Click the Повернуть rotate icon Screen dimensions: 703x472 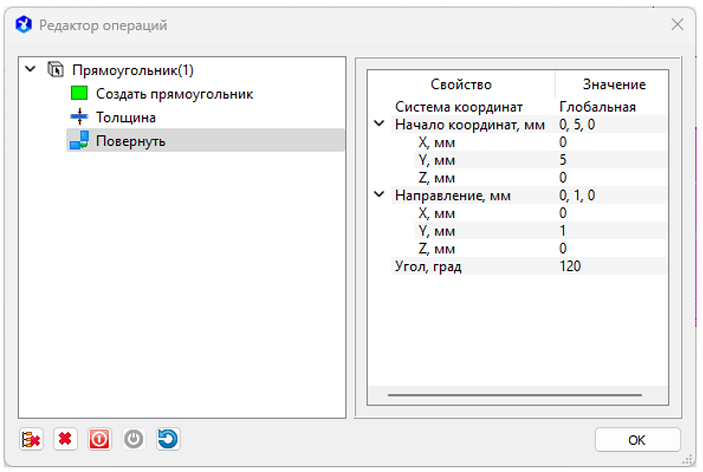click(80, 141)
